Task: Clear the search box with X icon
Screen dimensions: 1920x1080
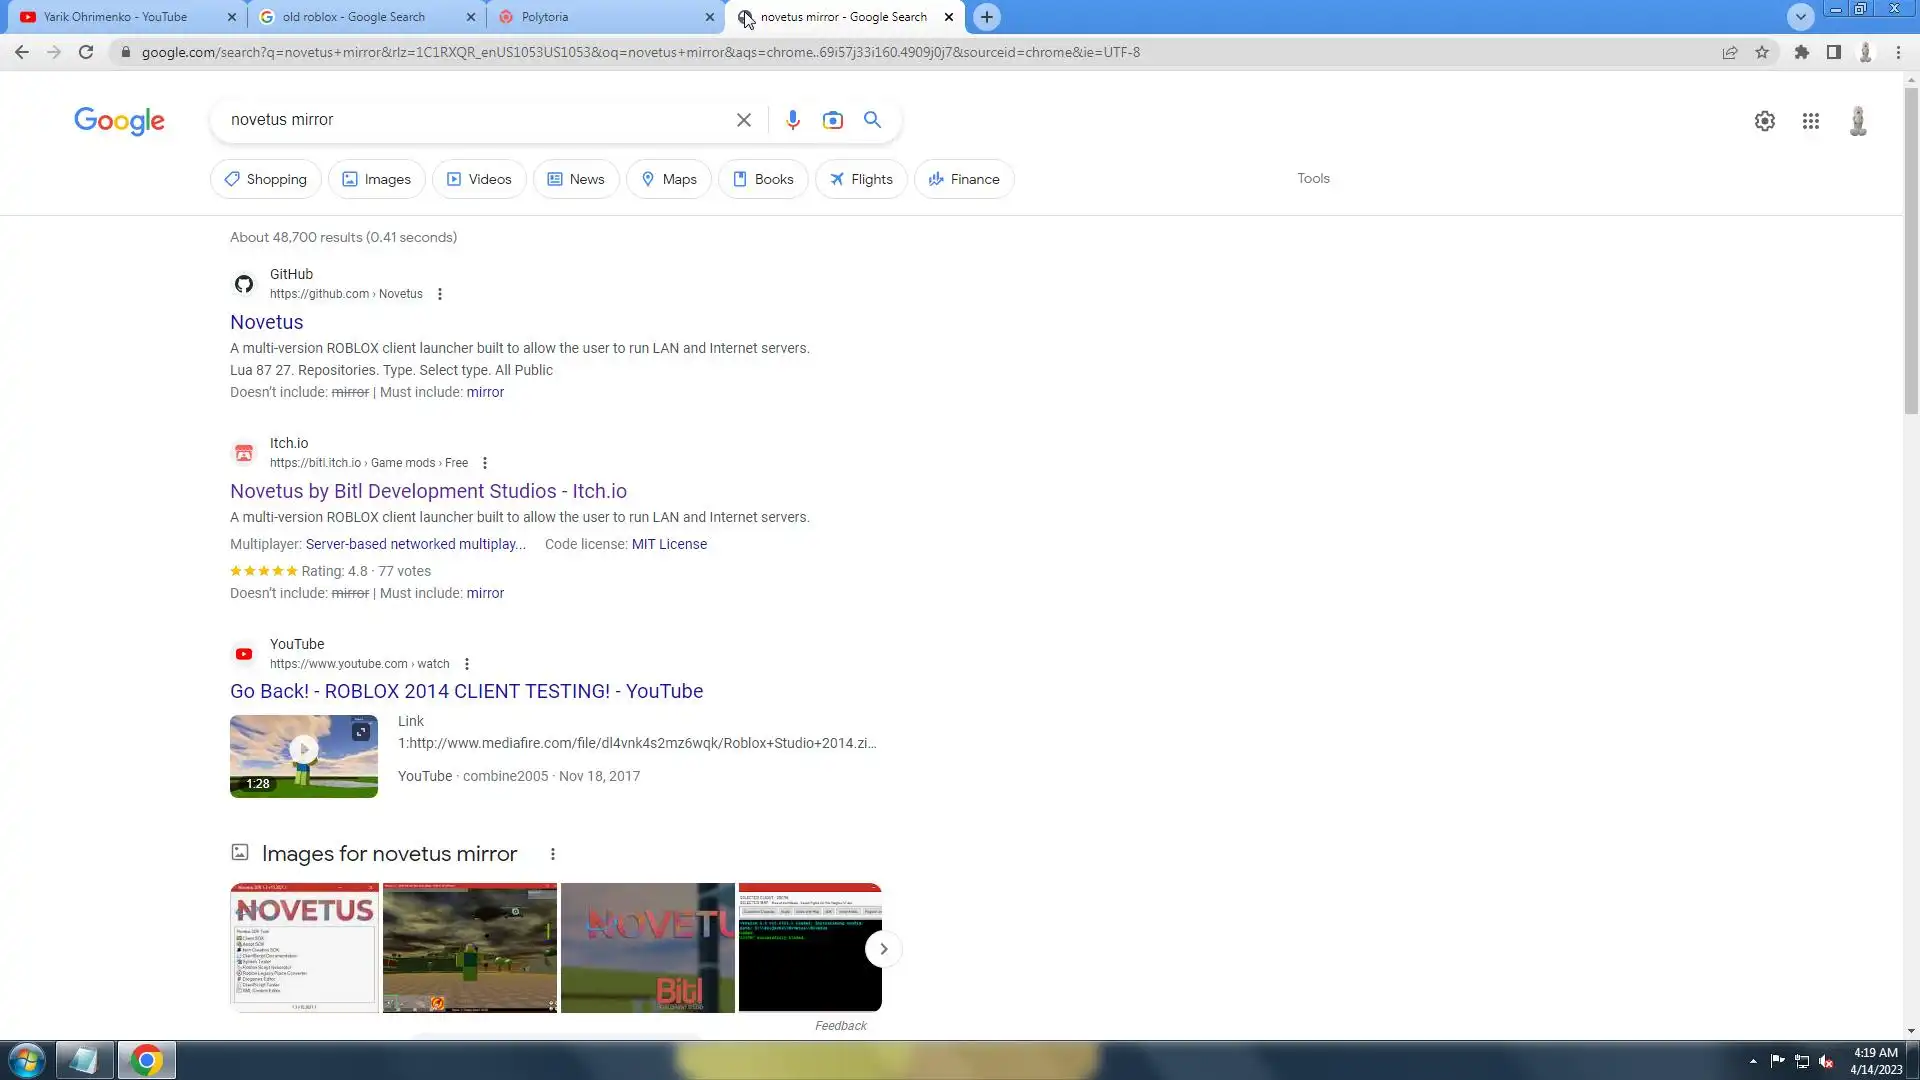Action: [x=743, y=120]
